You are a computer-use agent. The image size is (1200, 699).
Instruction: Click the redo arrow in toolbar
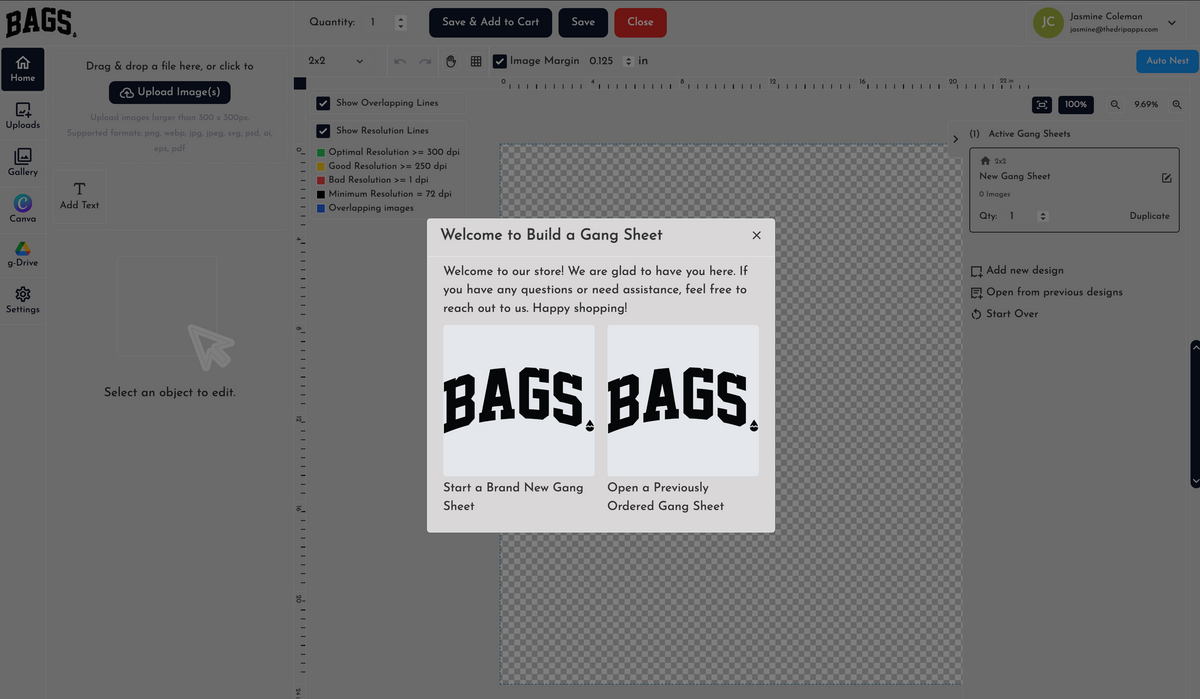(x=425, y=61)
